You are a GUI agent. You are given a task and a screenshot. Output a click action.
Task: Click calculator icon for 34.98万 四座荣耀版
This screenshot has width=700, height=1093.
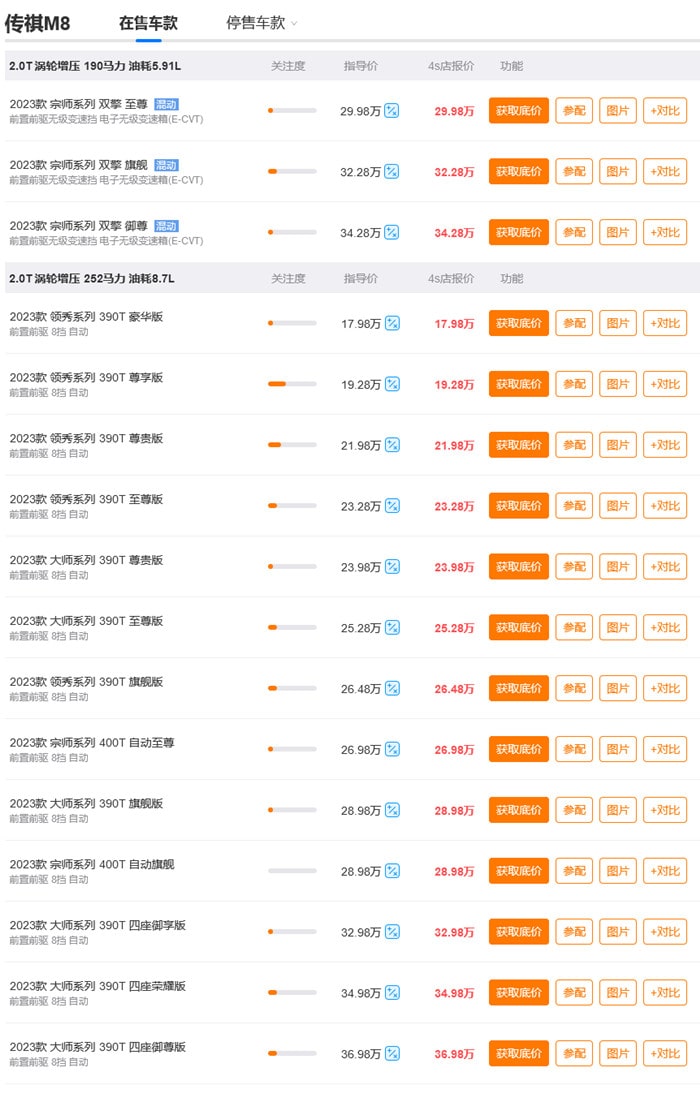point(393,993)
